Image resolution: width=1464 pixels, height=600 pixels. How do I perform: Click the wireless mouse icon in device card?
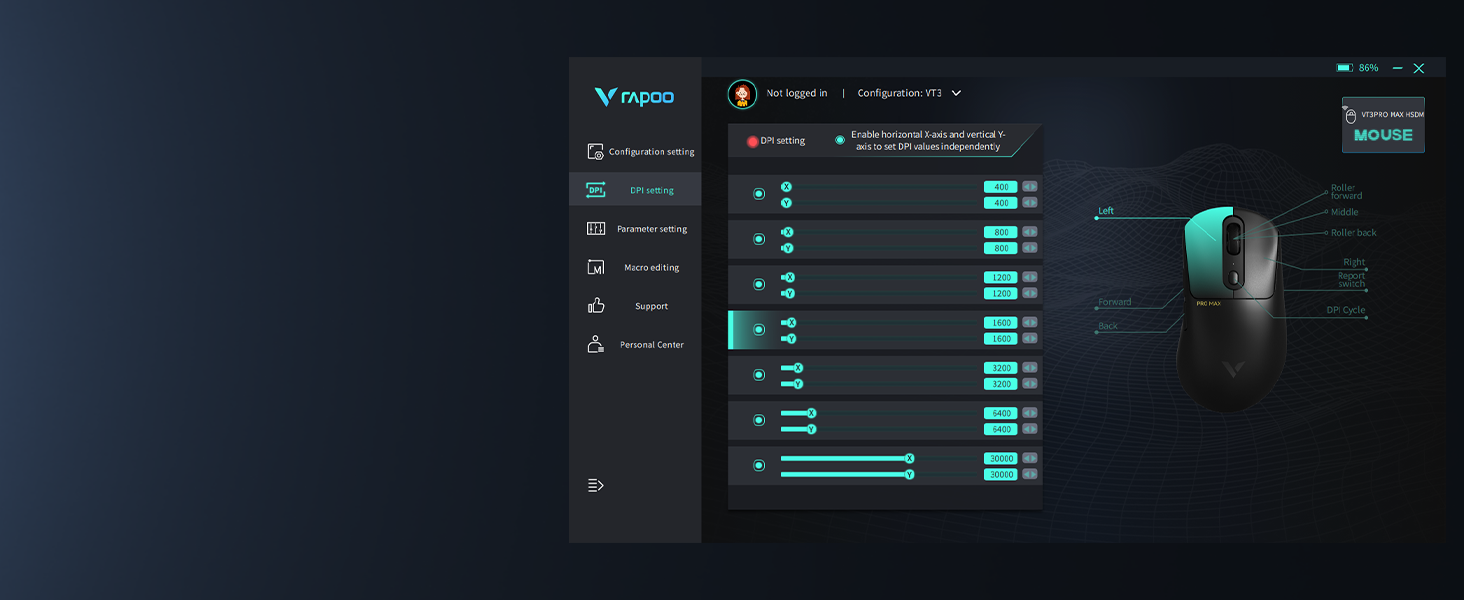1351,116
